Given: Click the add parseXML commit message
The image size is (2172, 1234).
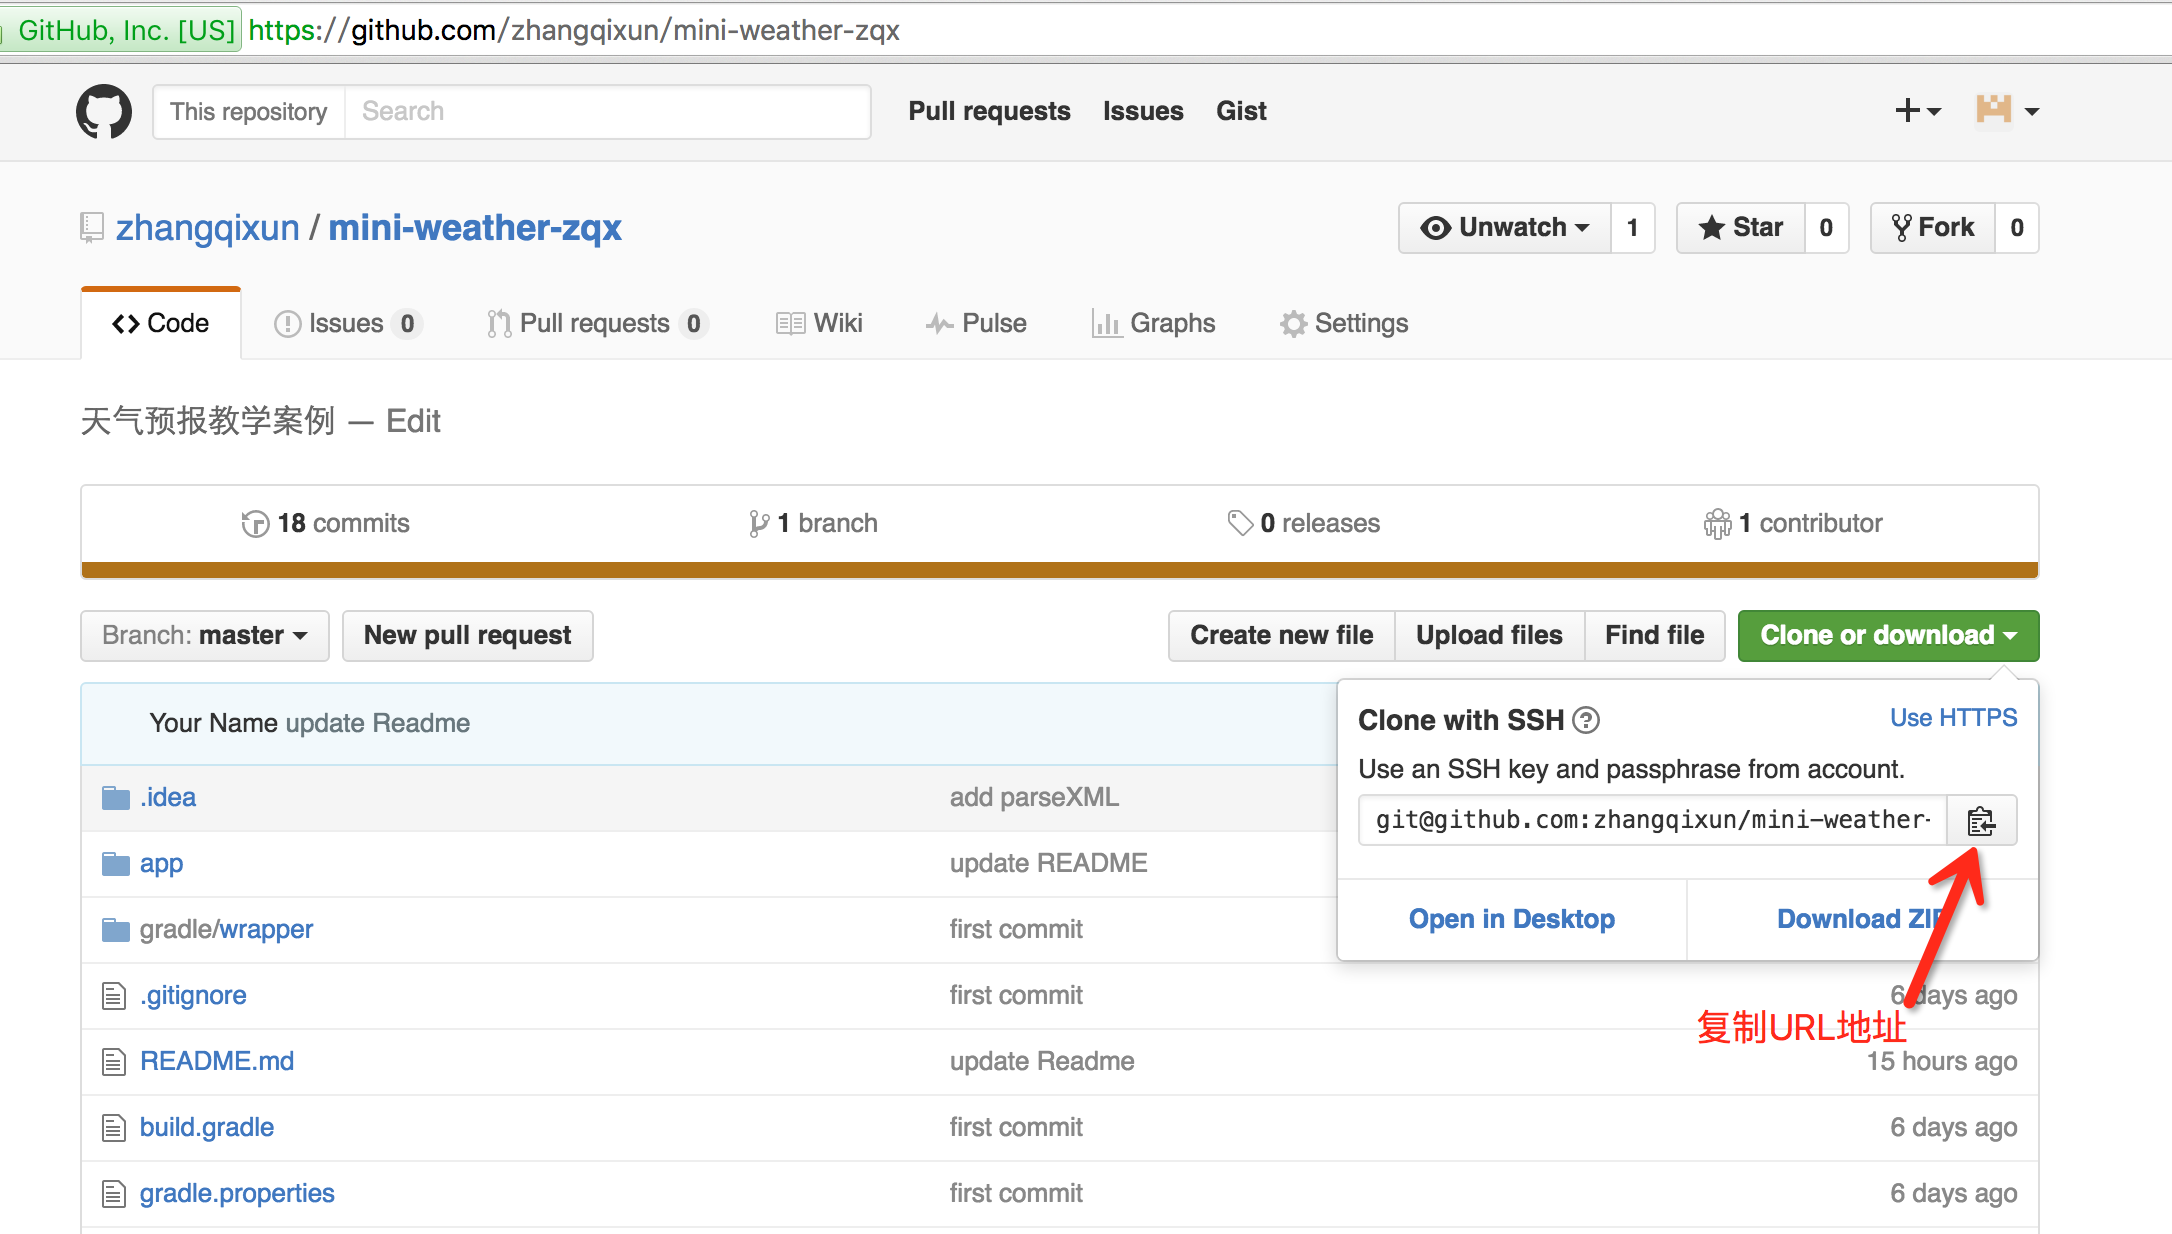Looking at the screenshot, I should (x=1034, y=798).
